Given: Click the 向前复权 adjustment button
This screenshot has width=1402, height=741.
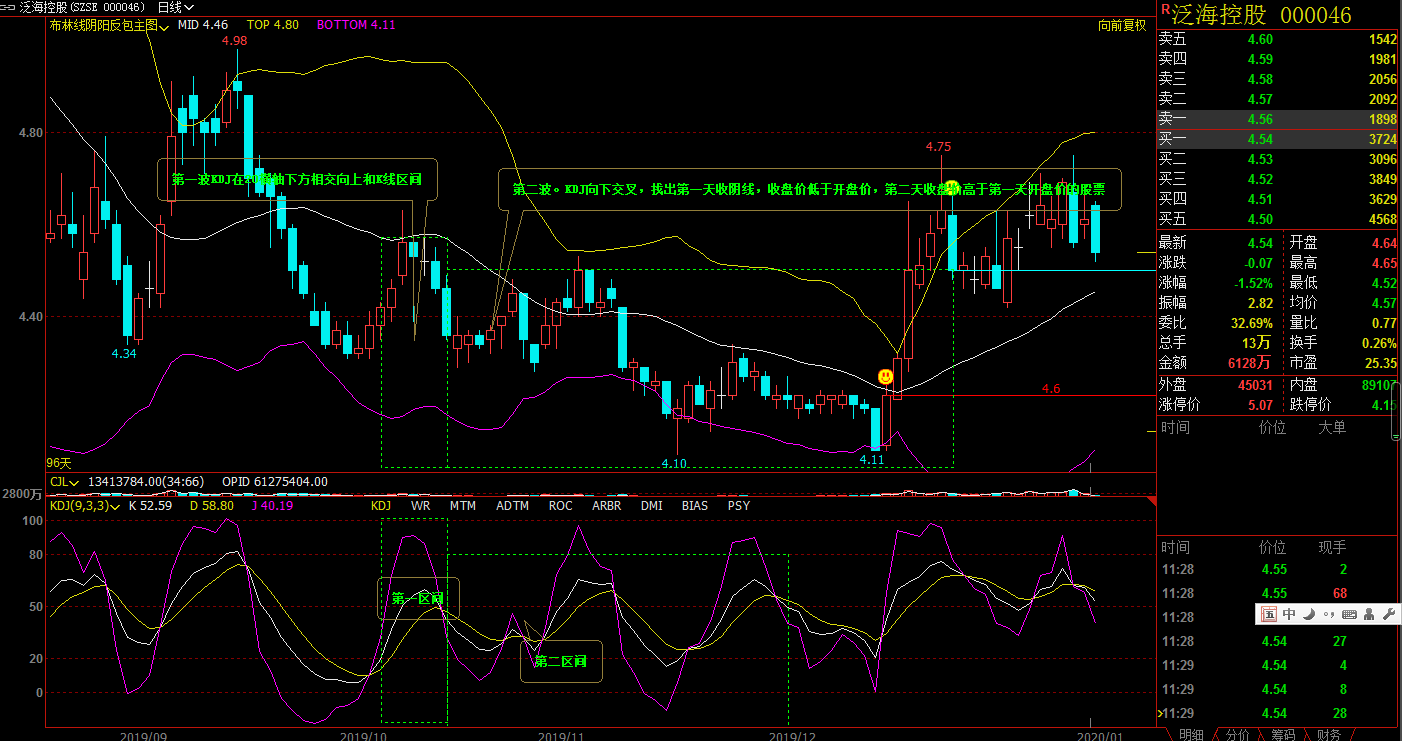Looking at the screenshot, I should pyautogui.click(x=1122, y=25).
